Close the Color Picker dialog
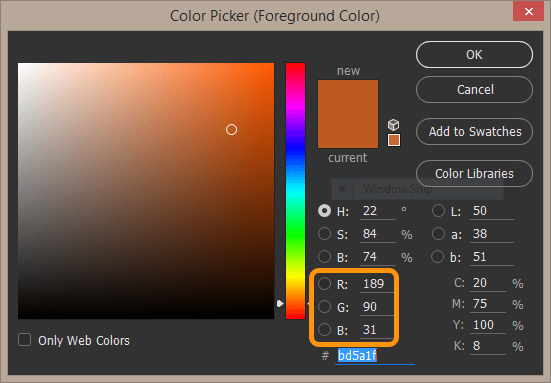This screenshot has width=551, height=383. coord(529,11)
